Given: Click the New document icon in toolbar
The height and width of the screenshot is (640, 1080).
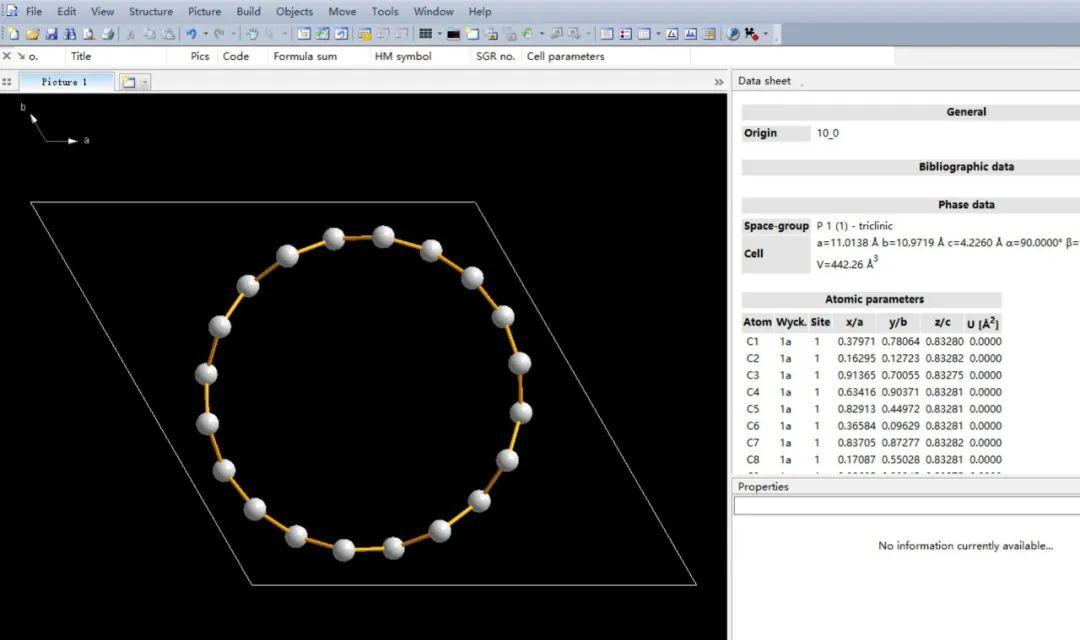Looking at the screenshot, I should point(13,34).
